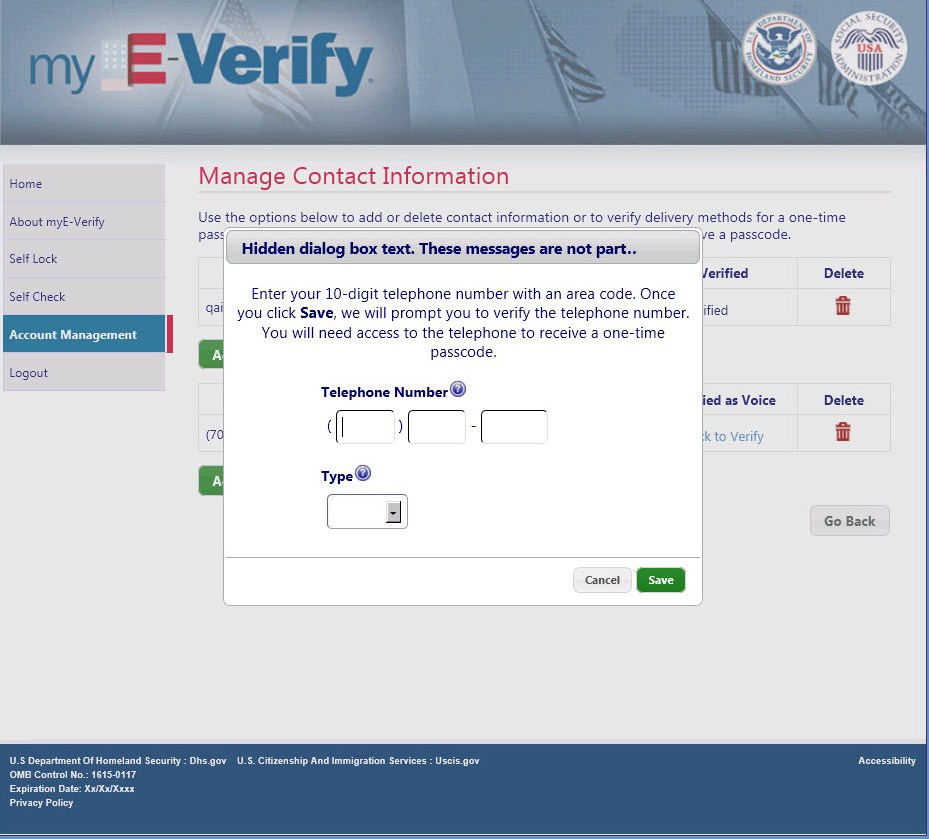Save the telephone number
Viewport: 929px width, 839px height.
tap(661, 580)
